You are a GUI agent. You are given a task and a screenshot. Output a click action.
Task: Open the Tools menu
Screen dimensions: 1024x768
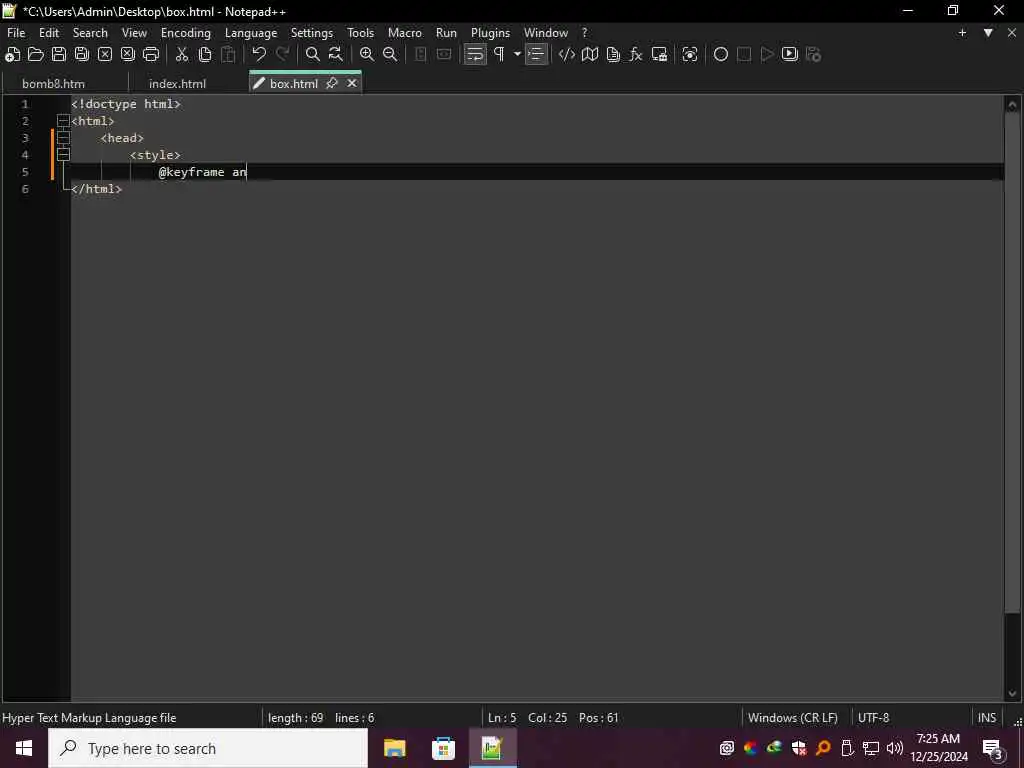click(x=360, y=33)
